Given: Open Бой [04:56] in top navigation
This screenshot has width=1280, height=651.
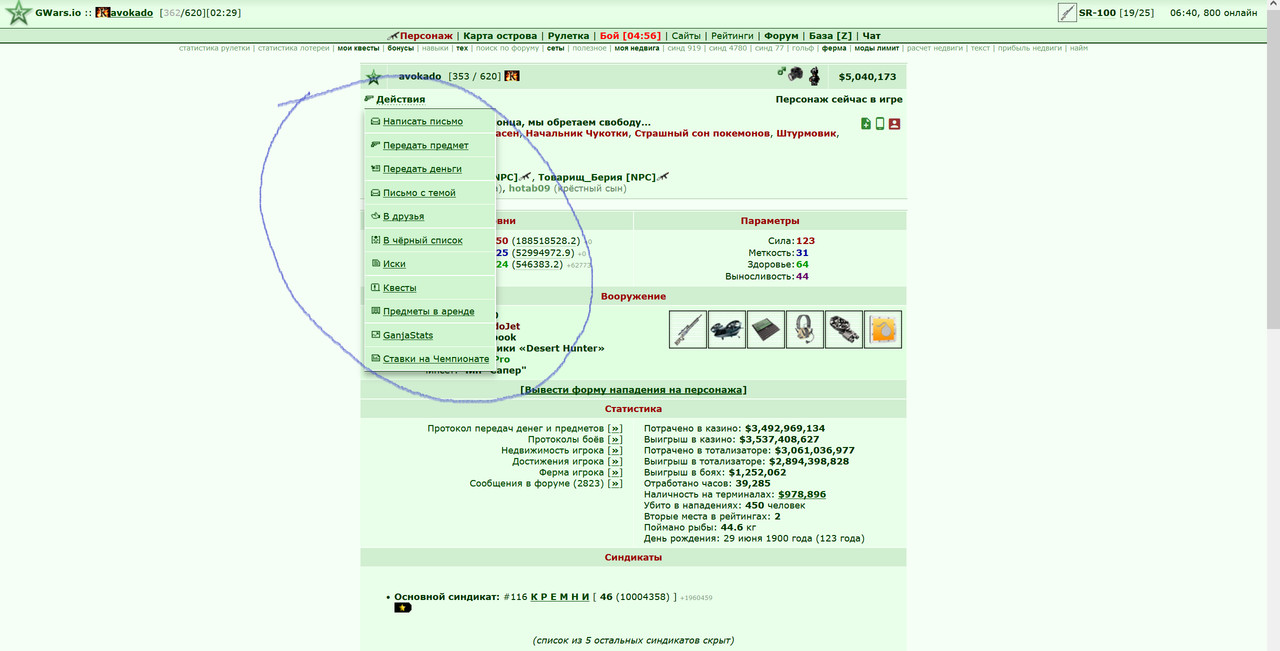Looking at the screenshot, I should (630, 36).
